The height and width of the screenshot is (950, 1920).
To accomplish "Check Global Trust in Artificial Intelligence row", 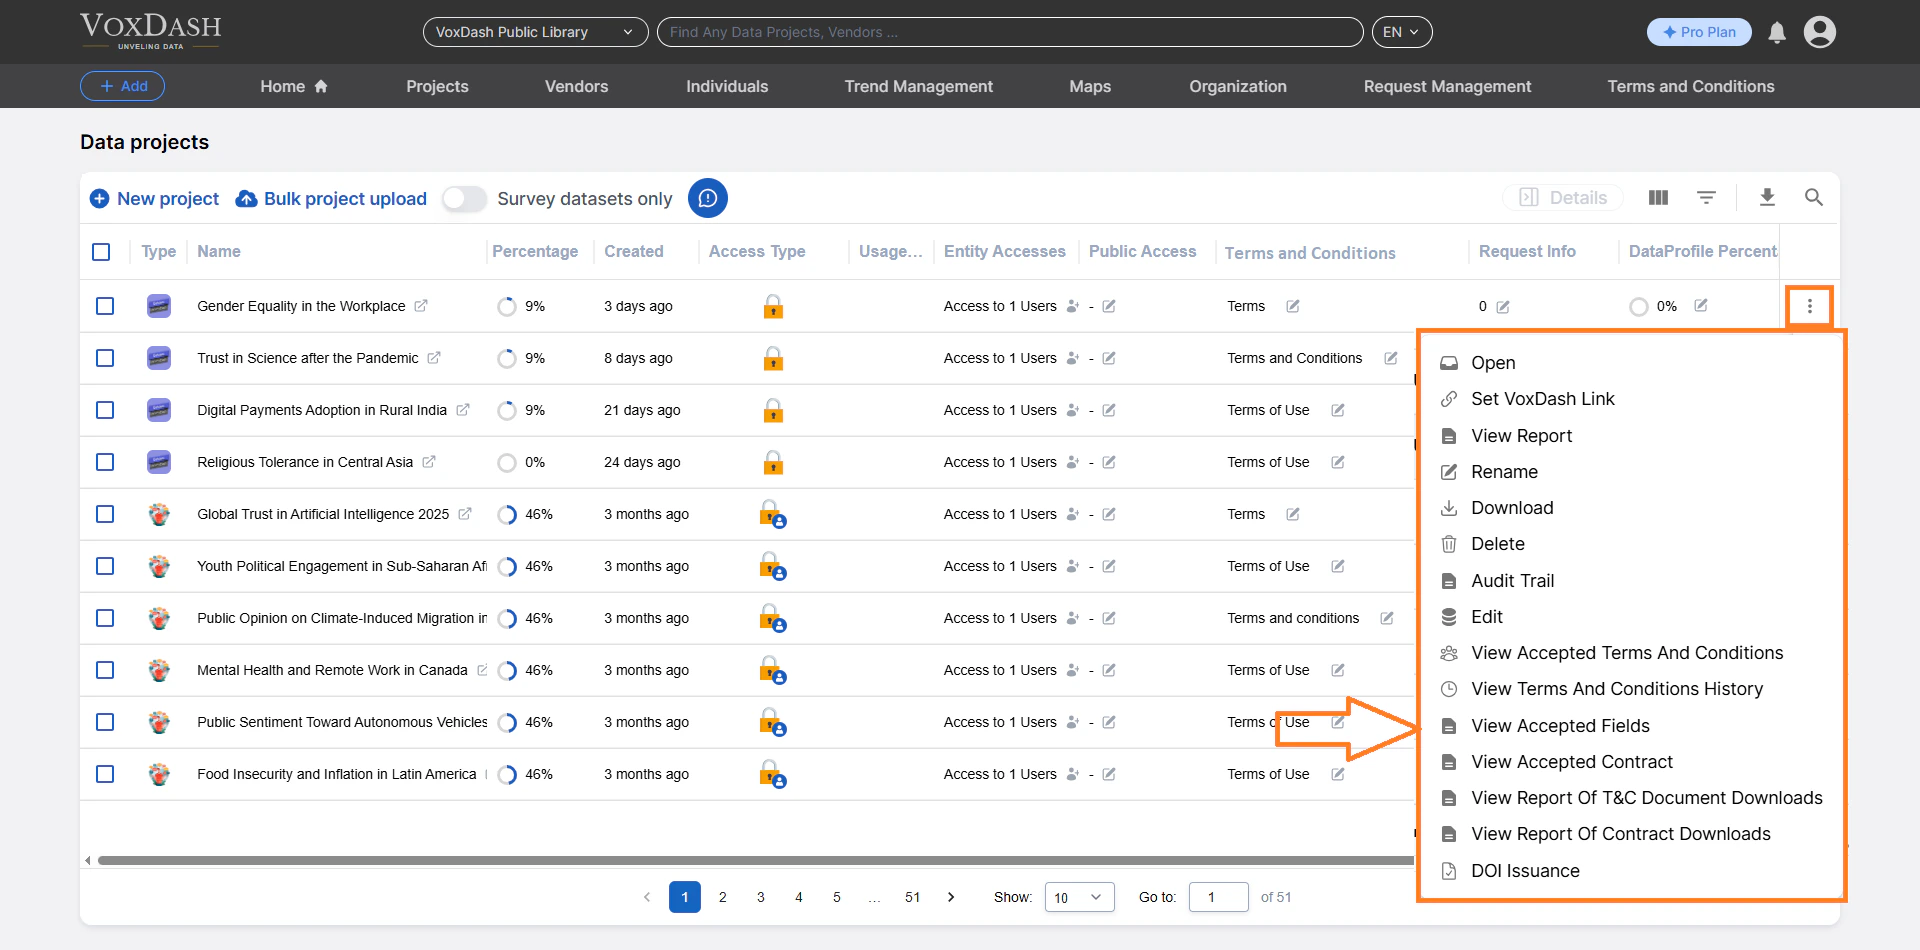I will coord(105,514).
